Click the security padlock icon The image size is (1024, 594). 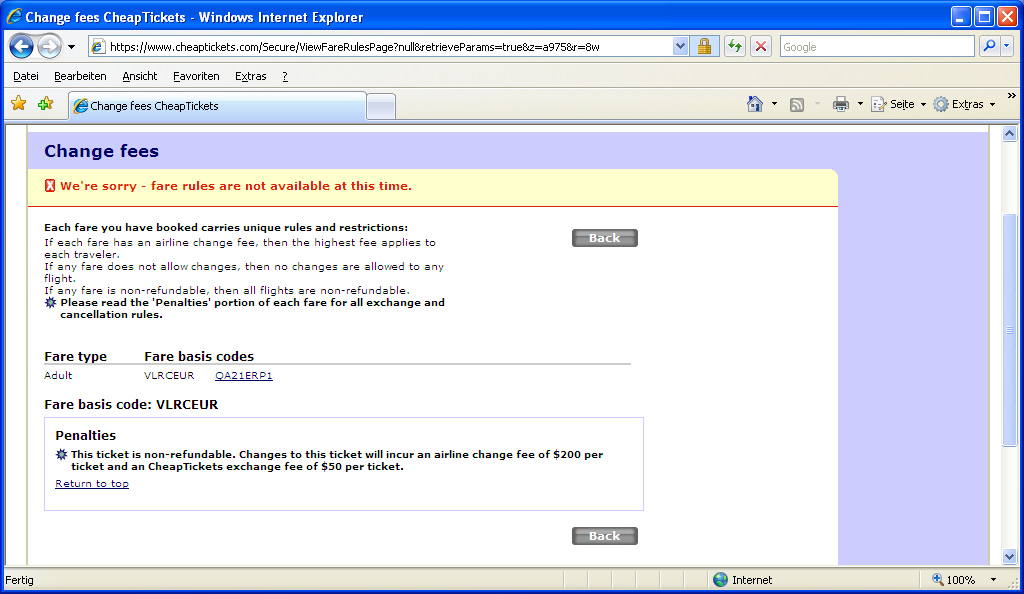pos(704,47)
